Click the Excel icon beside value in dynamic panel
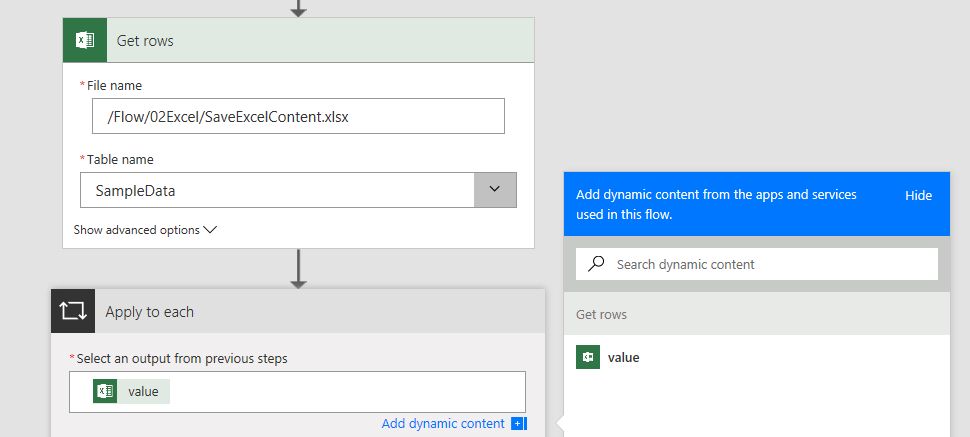Viewport: 970px width, 437px height. 588,357
